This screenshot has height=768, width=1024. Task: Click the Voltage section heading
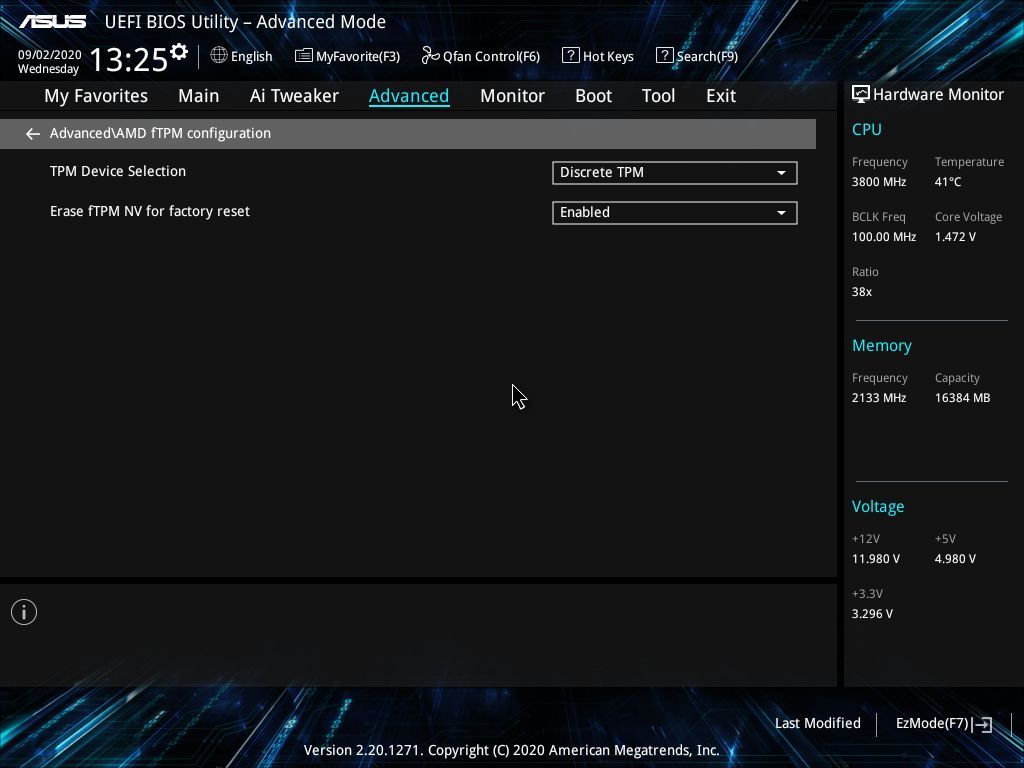tap(878, 507)
